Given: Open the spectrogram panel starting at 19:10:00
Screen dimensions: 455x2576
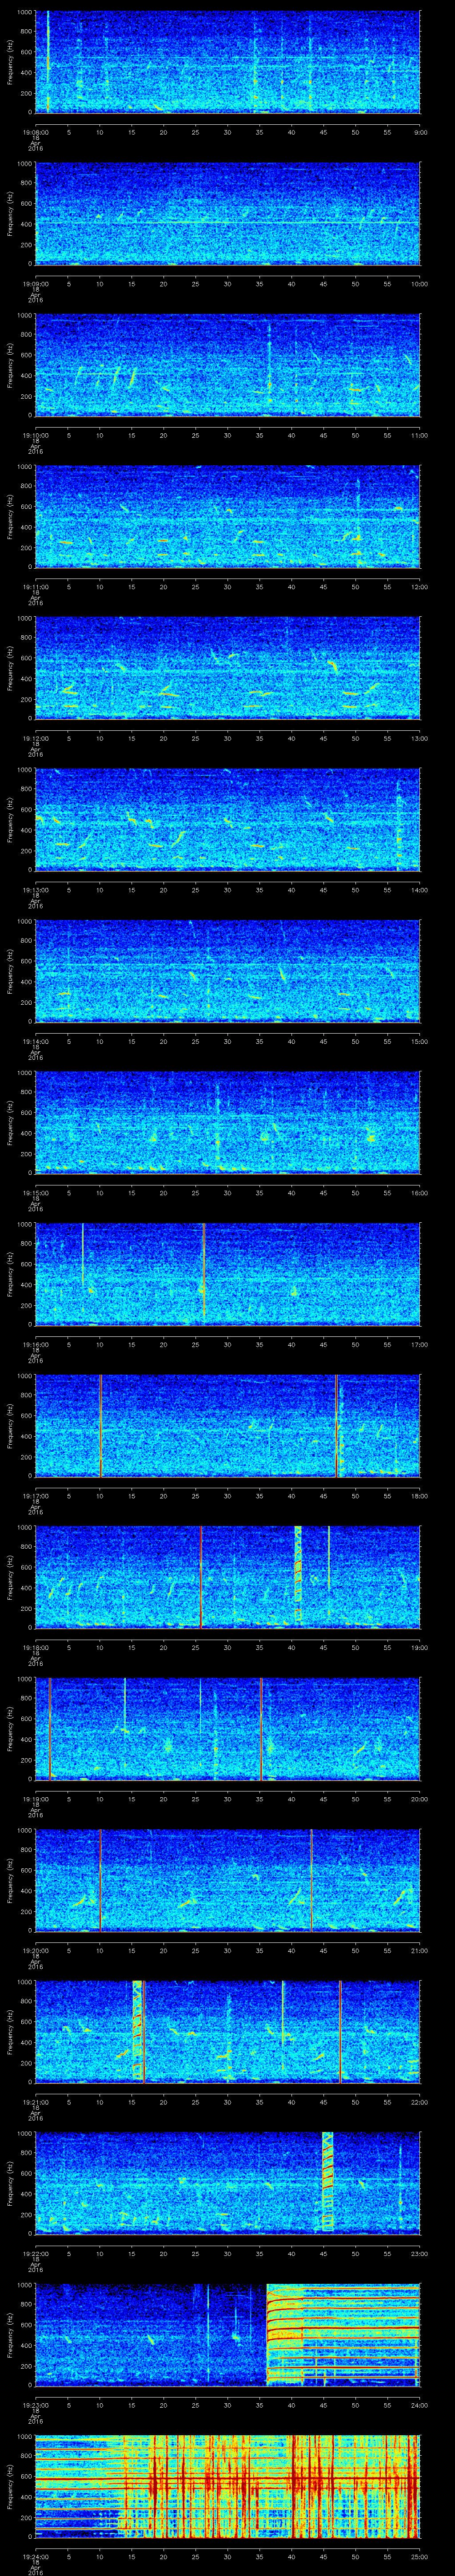Looking at the screenshot, I should coord(227,364).
